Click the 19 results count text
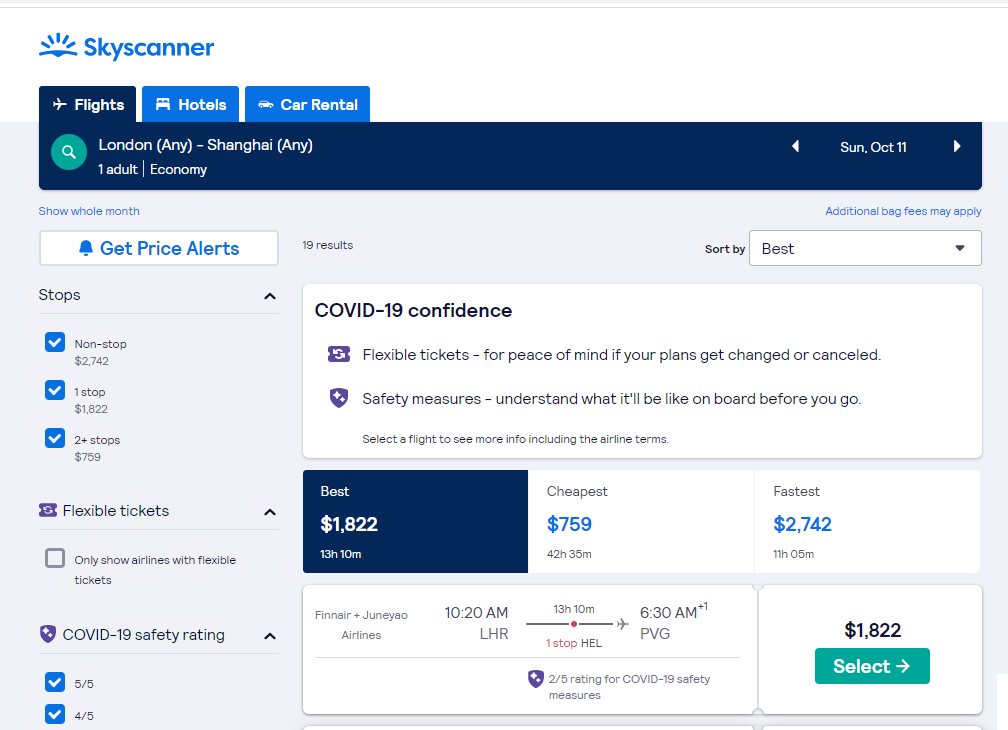Image resolution: width=1008 pixels, height=730 pixels. coord(327,245)
